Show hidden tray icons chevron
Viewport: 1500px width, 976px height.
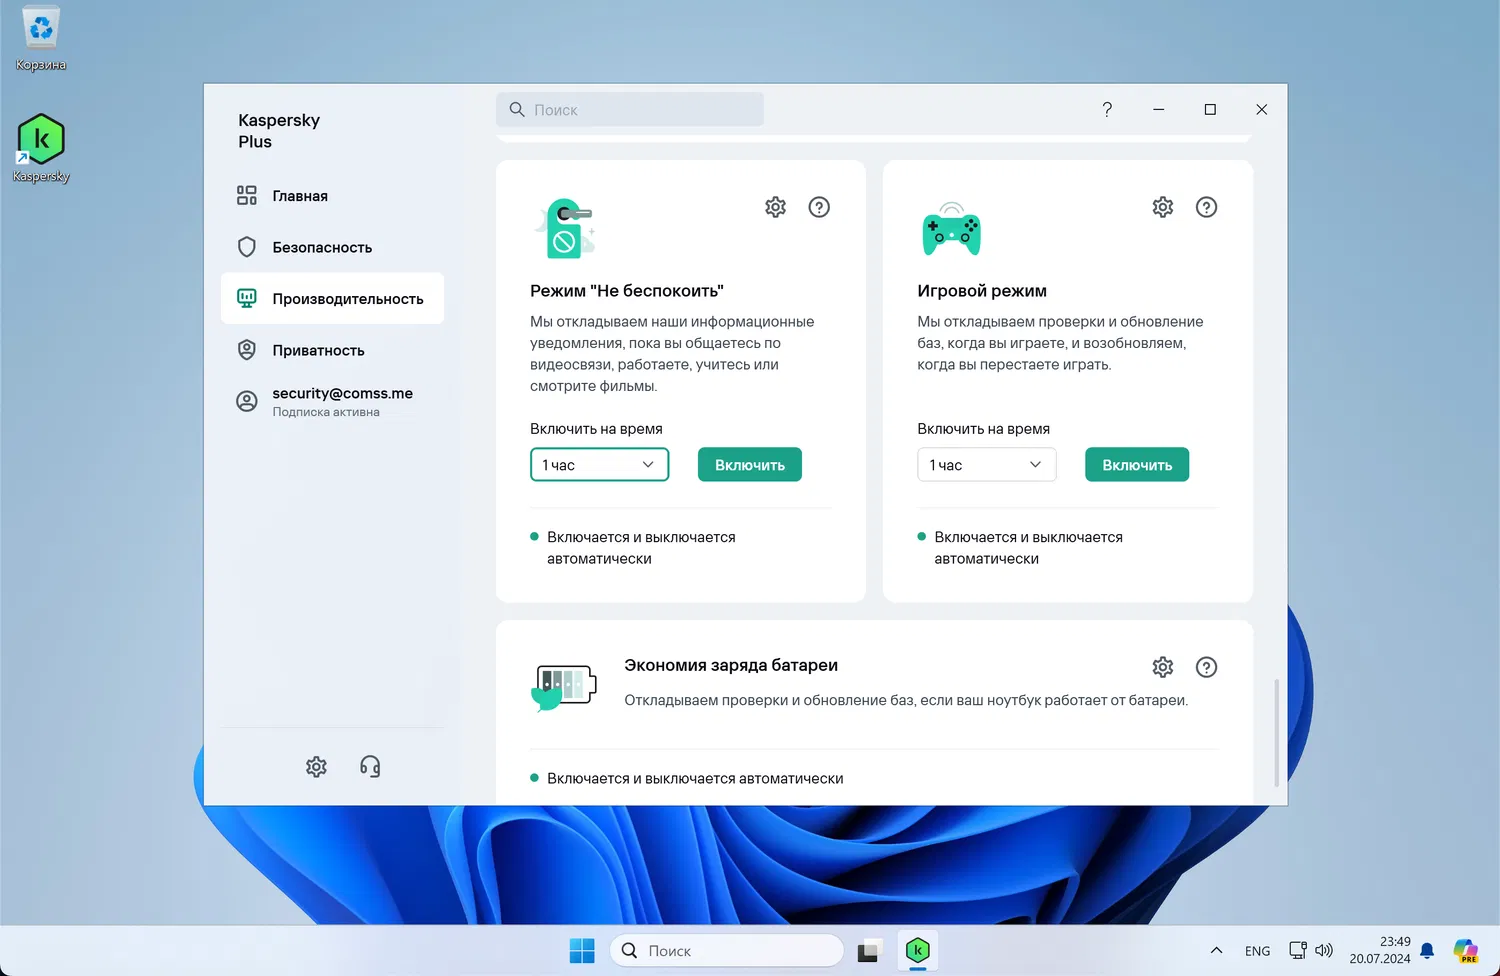click(x=1216, y=951)
